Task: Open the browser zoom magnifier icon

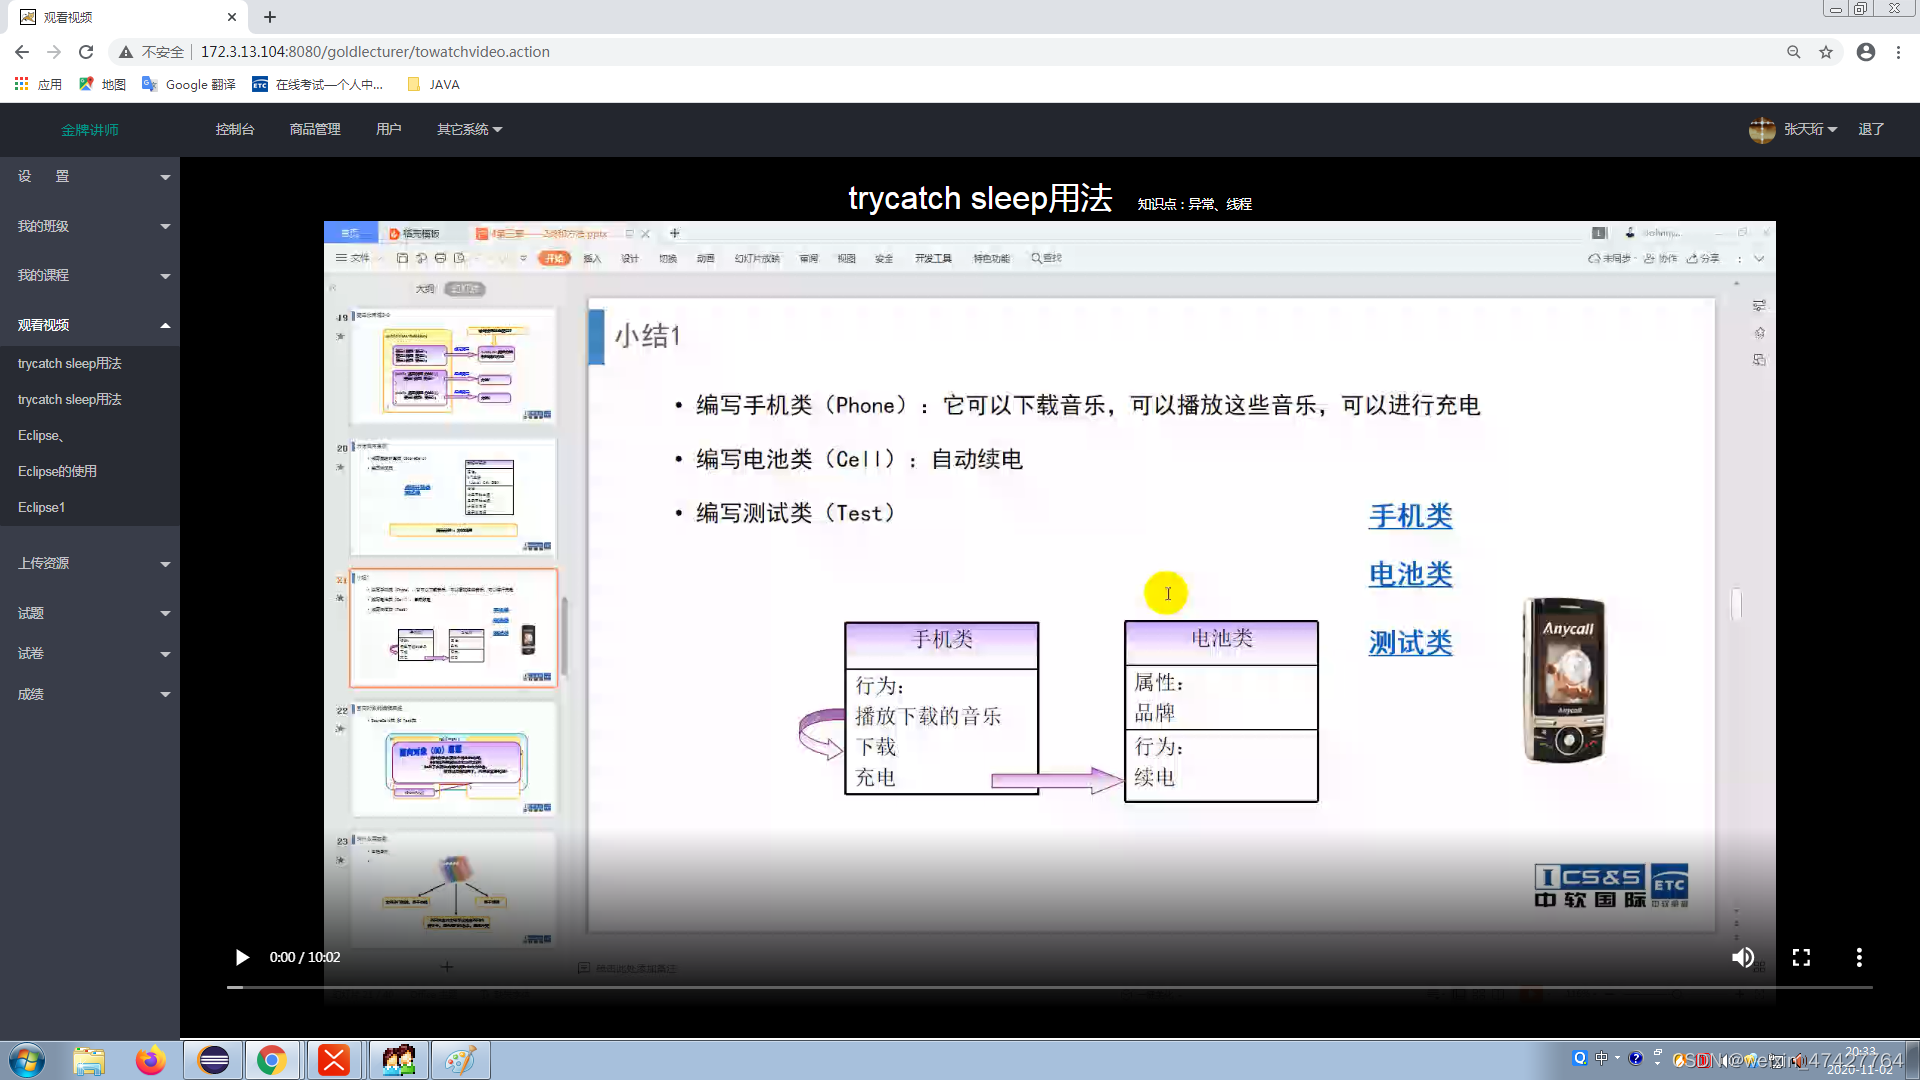Action: 1794,52
